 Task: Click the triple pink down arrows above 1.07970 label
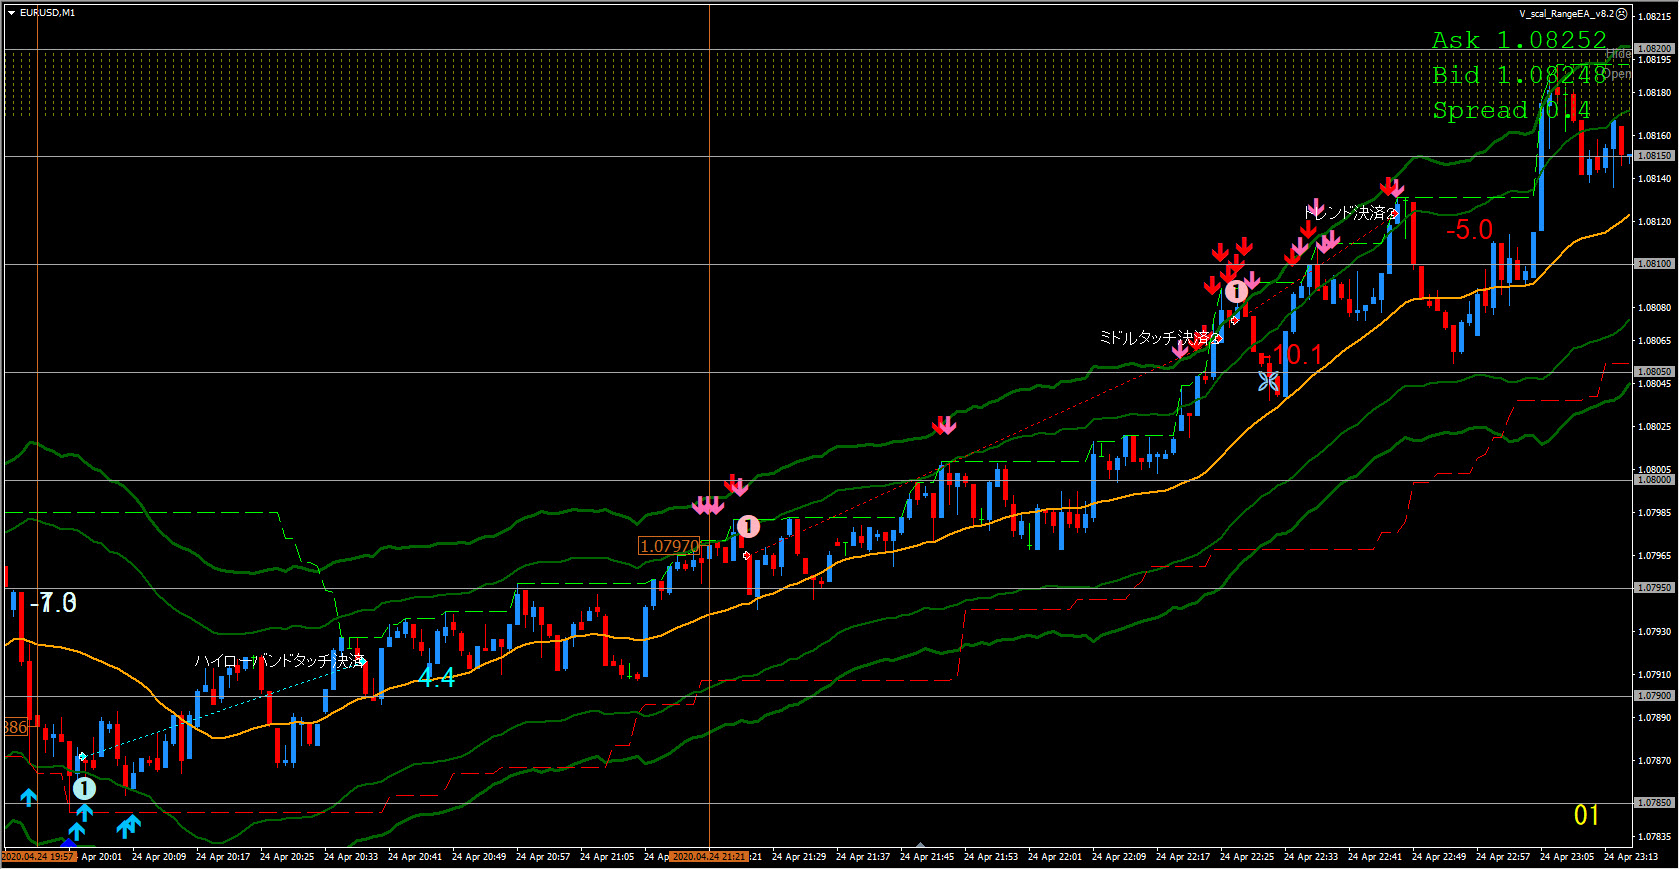[x=708, y=505]
